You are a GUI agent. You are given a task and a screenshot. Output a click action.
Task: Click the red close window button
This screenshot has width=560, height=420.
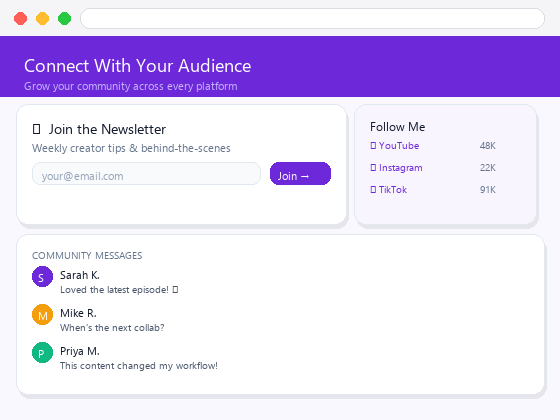(20, 19)
